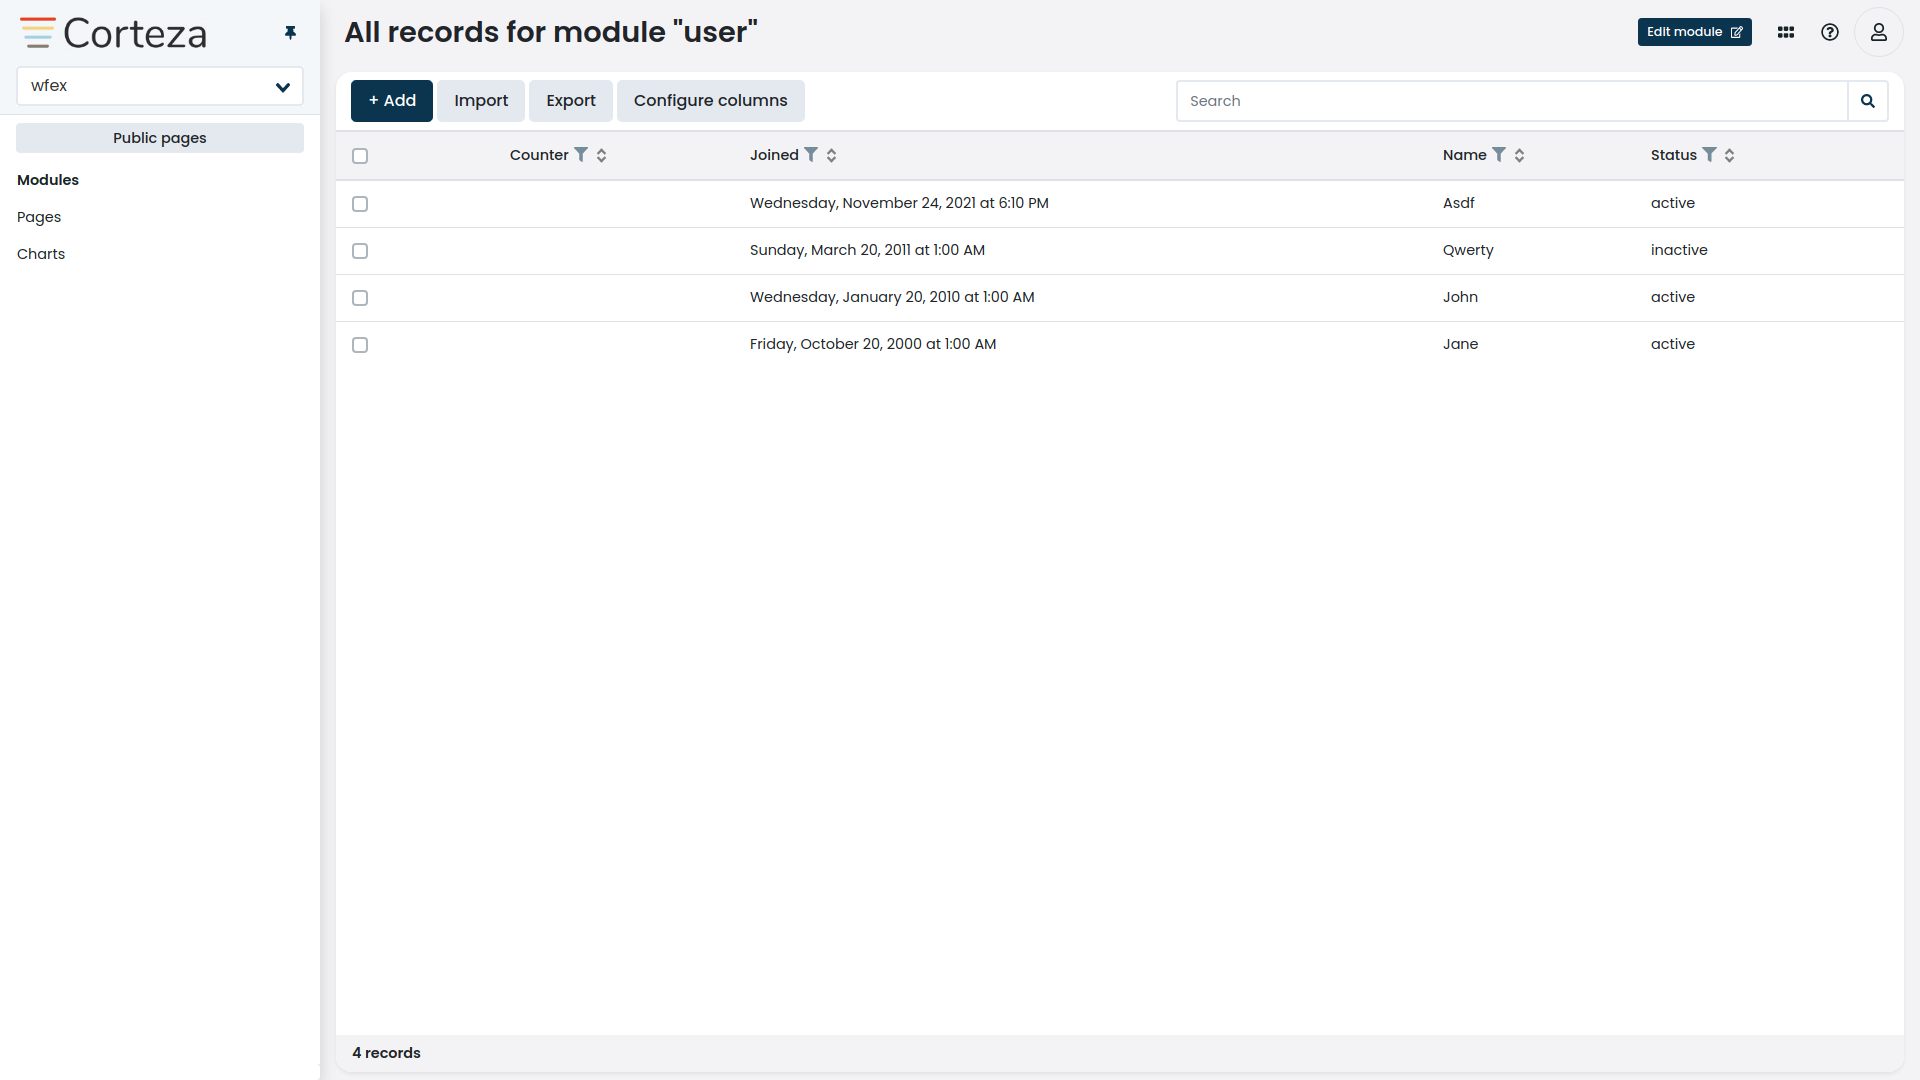Click the active status of Asdf

[x=1672, y=203]
